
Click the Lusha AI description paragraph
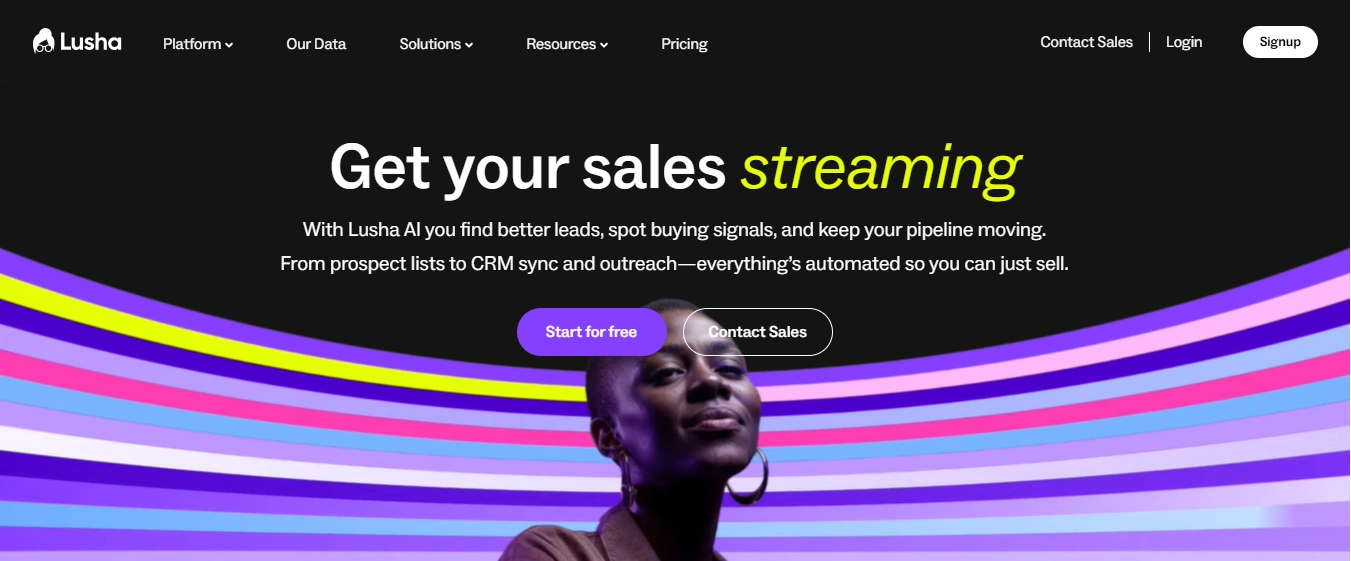click(675, 247)
